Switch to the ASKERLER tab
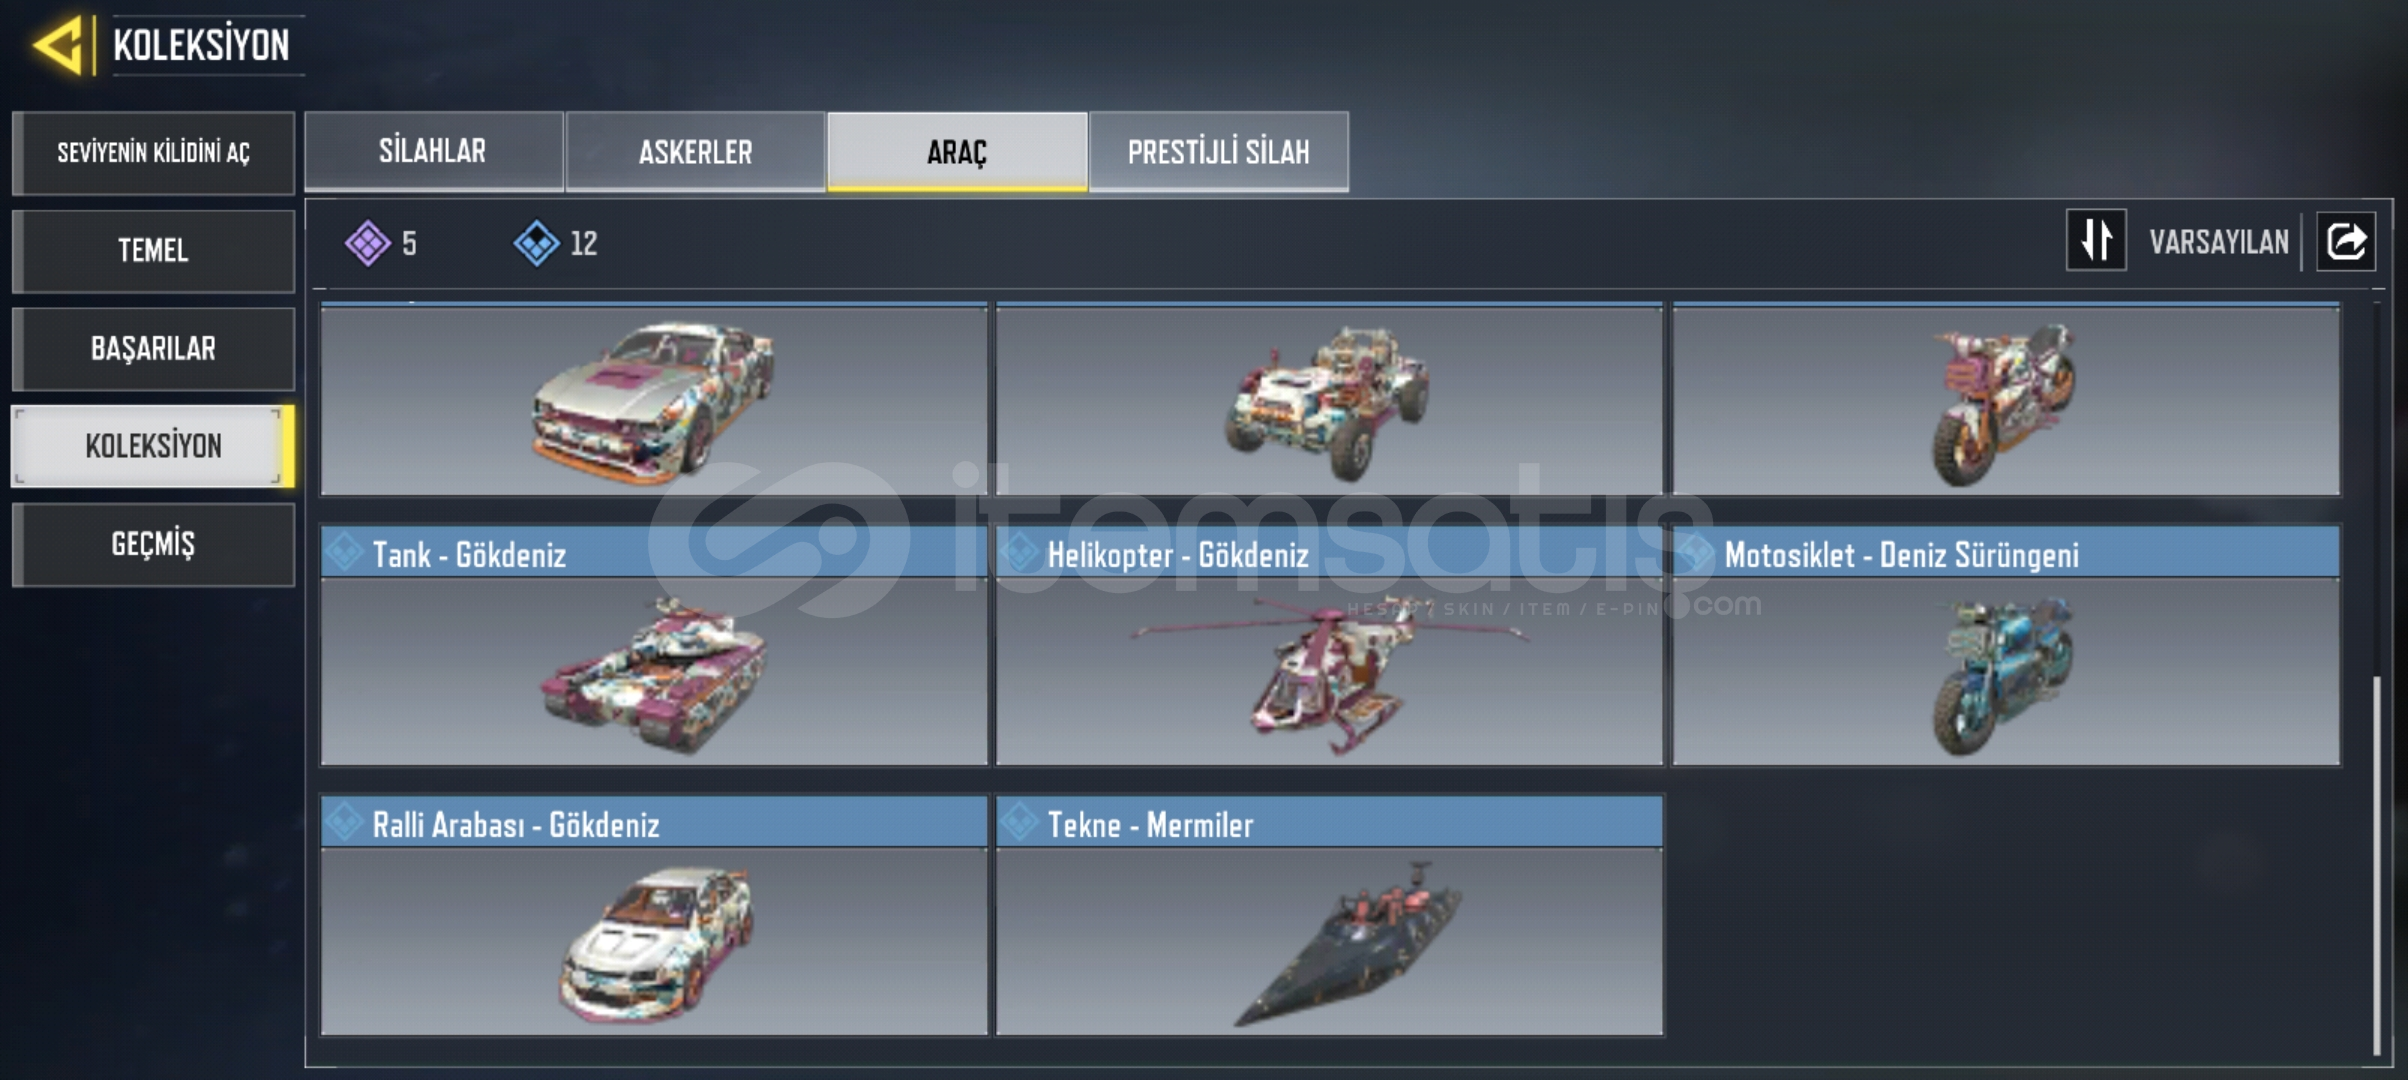This screenshot has width=2408, height=1080. coord(695,151)
